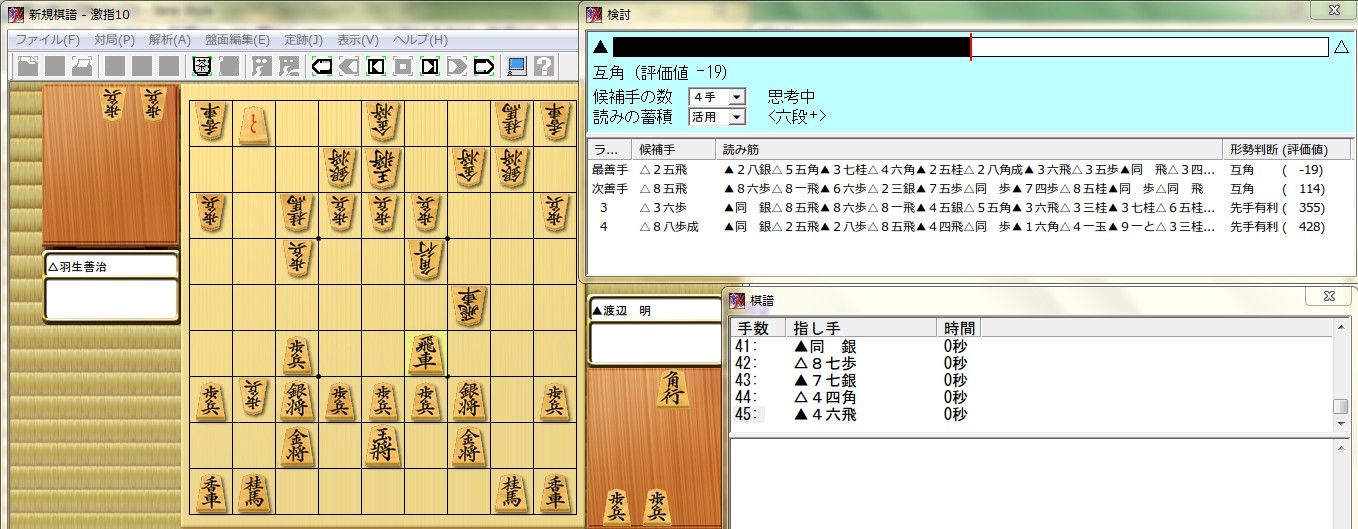
Task: Select the opponent rook on square 3五
Action: pos(469,307)
